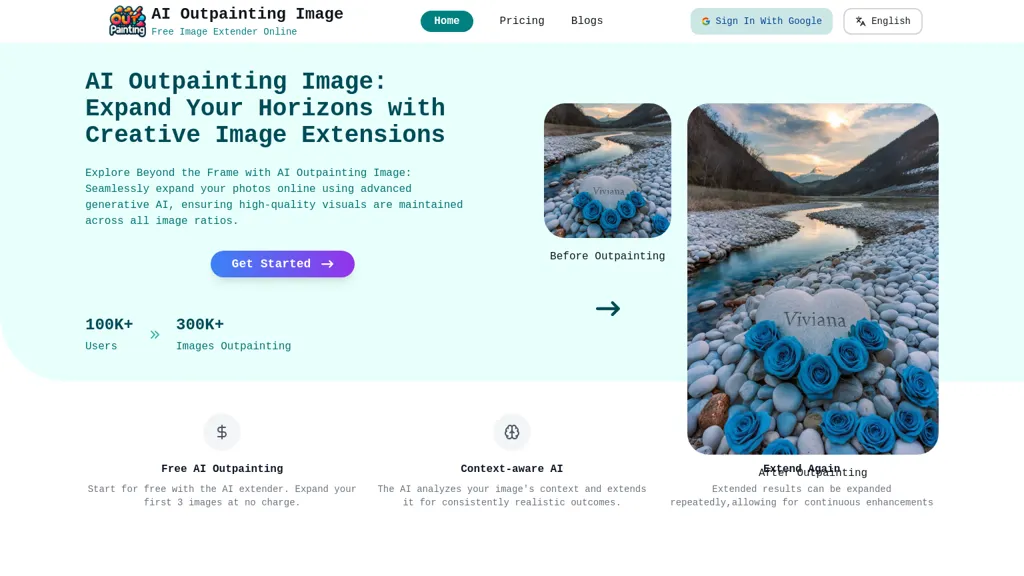Click the double chevron between user stats

pos(155,335)
